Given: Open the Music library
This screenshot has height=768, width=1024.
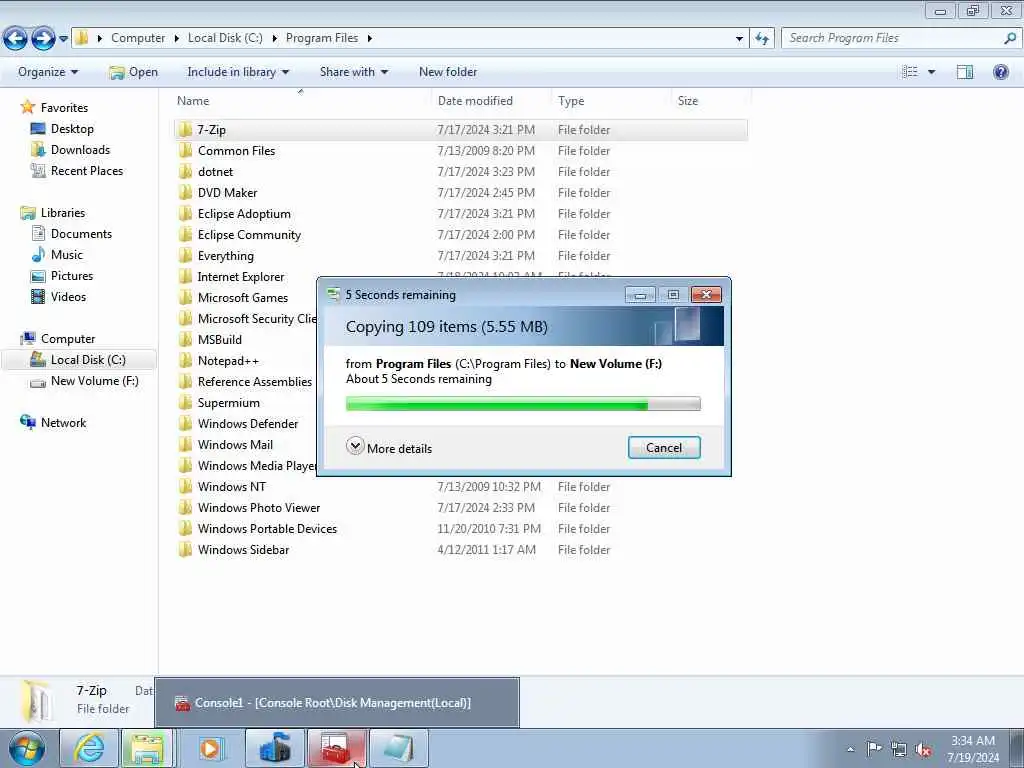Looking at the screenshot, I should pyautogui.click(x=67, y=255).
